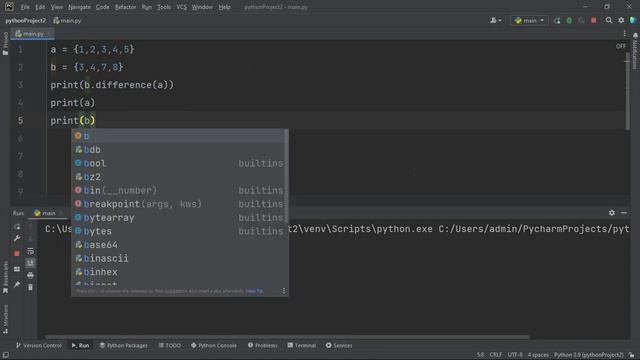Open the VCS menu
This screenshot has height=360, width=640.
click(x=182, y=7)
